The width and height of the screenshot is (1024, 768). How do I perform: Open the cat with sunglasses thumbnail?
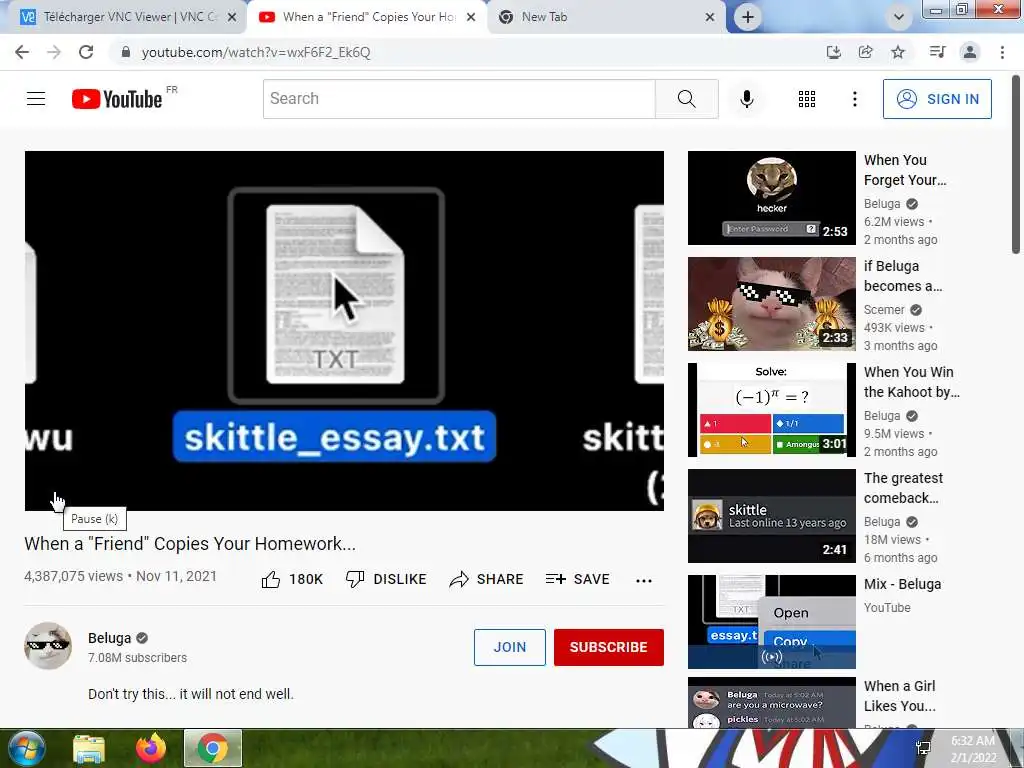click(x=771, y=304)
